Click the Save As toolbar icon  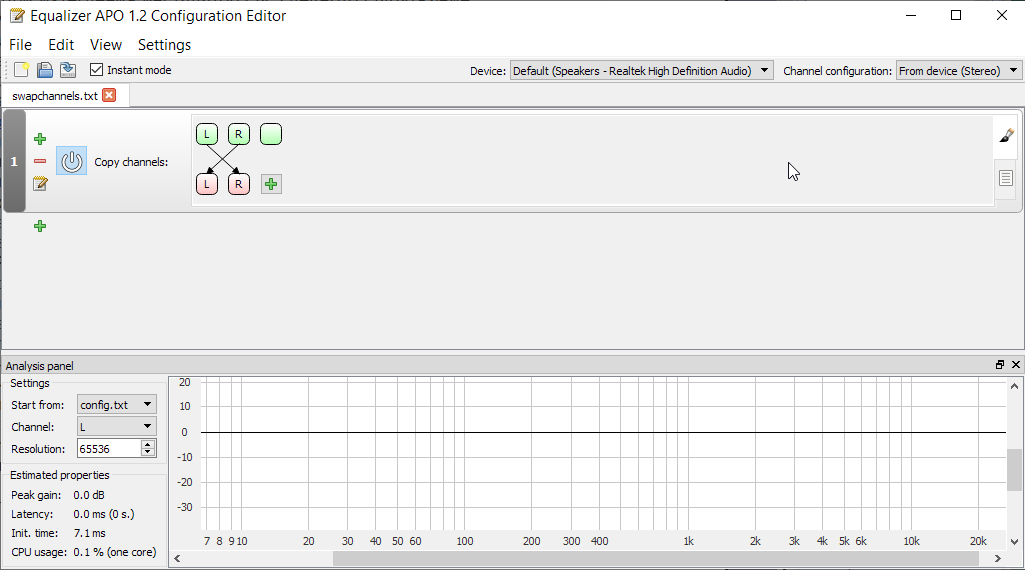click(x=68, y=69)
